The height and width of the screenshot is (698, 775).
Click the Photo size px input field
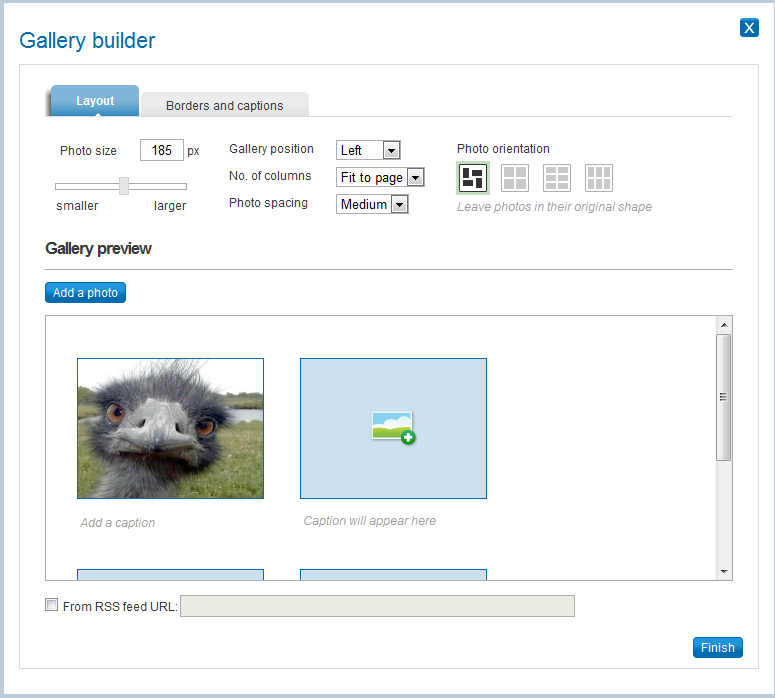pos(161,151)
